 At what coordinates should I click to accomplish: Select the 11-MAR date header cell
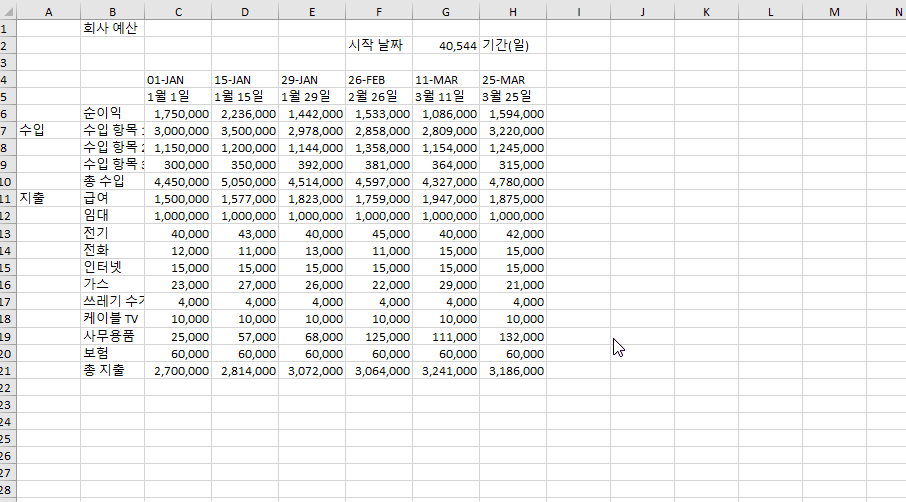[446, 80]
